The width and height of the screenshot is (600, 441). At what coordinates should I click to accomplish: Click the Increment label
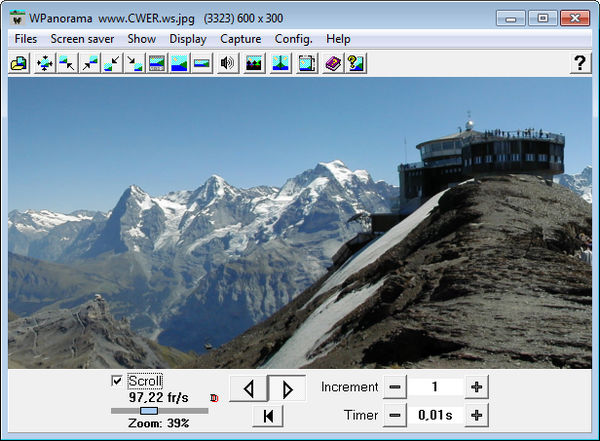coord(349,387)
